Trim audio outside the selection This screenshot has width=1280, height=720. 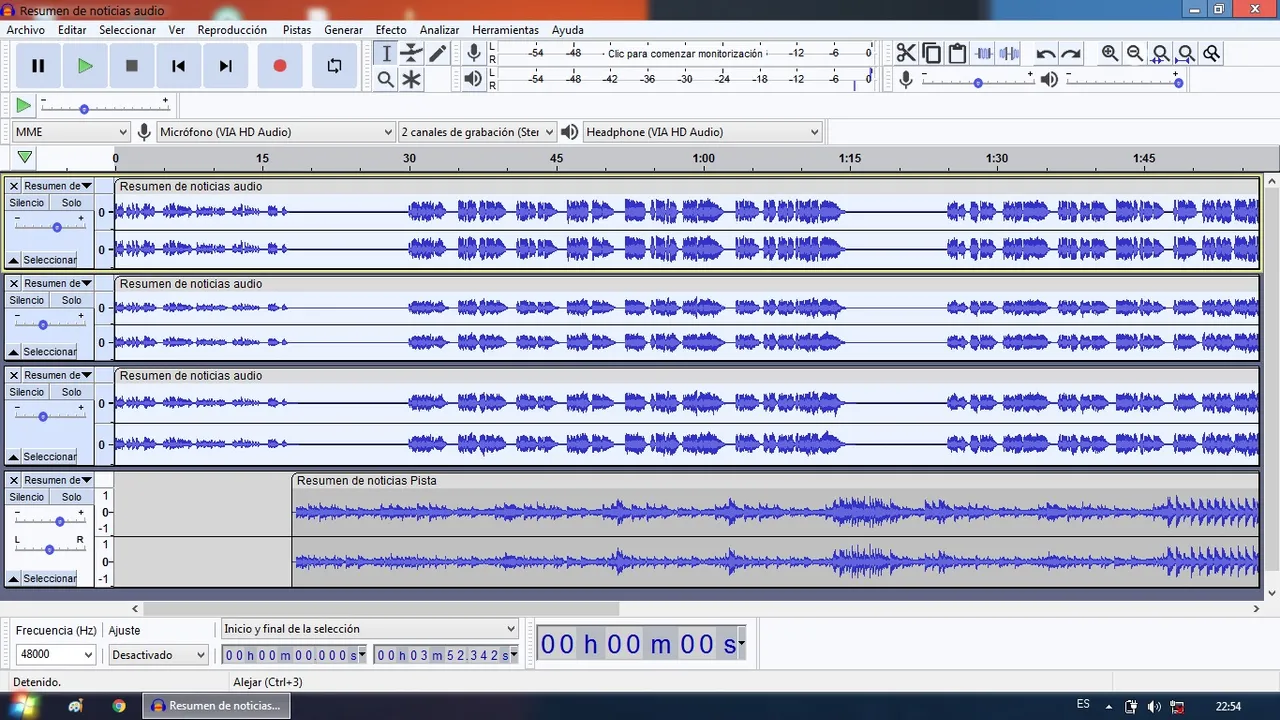click(x=984, y=54)
